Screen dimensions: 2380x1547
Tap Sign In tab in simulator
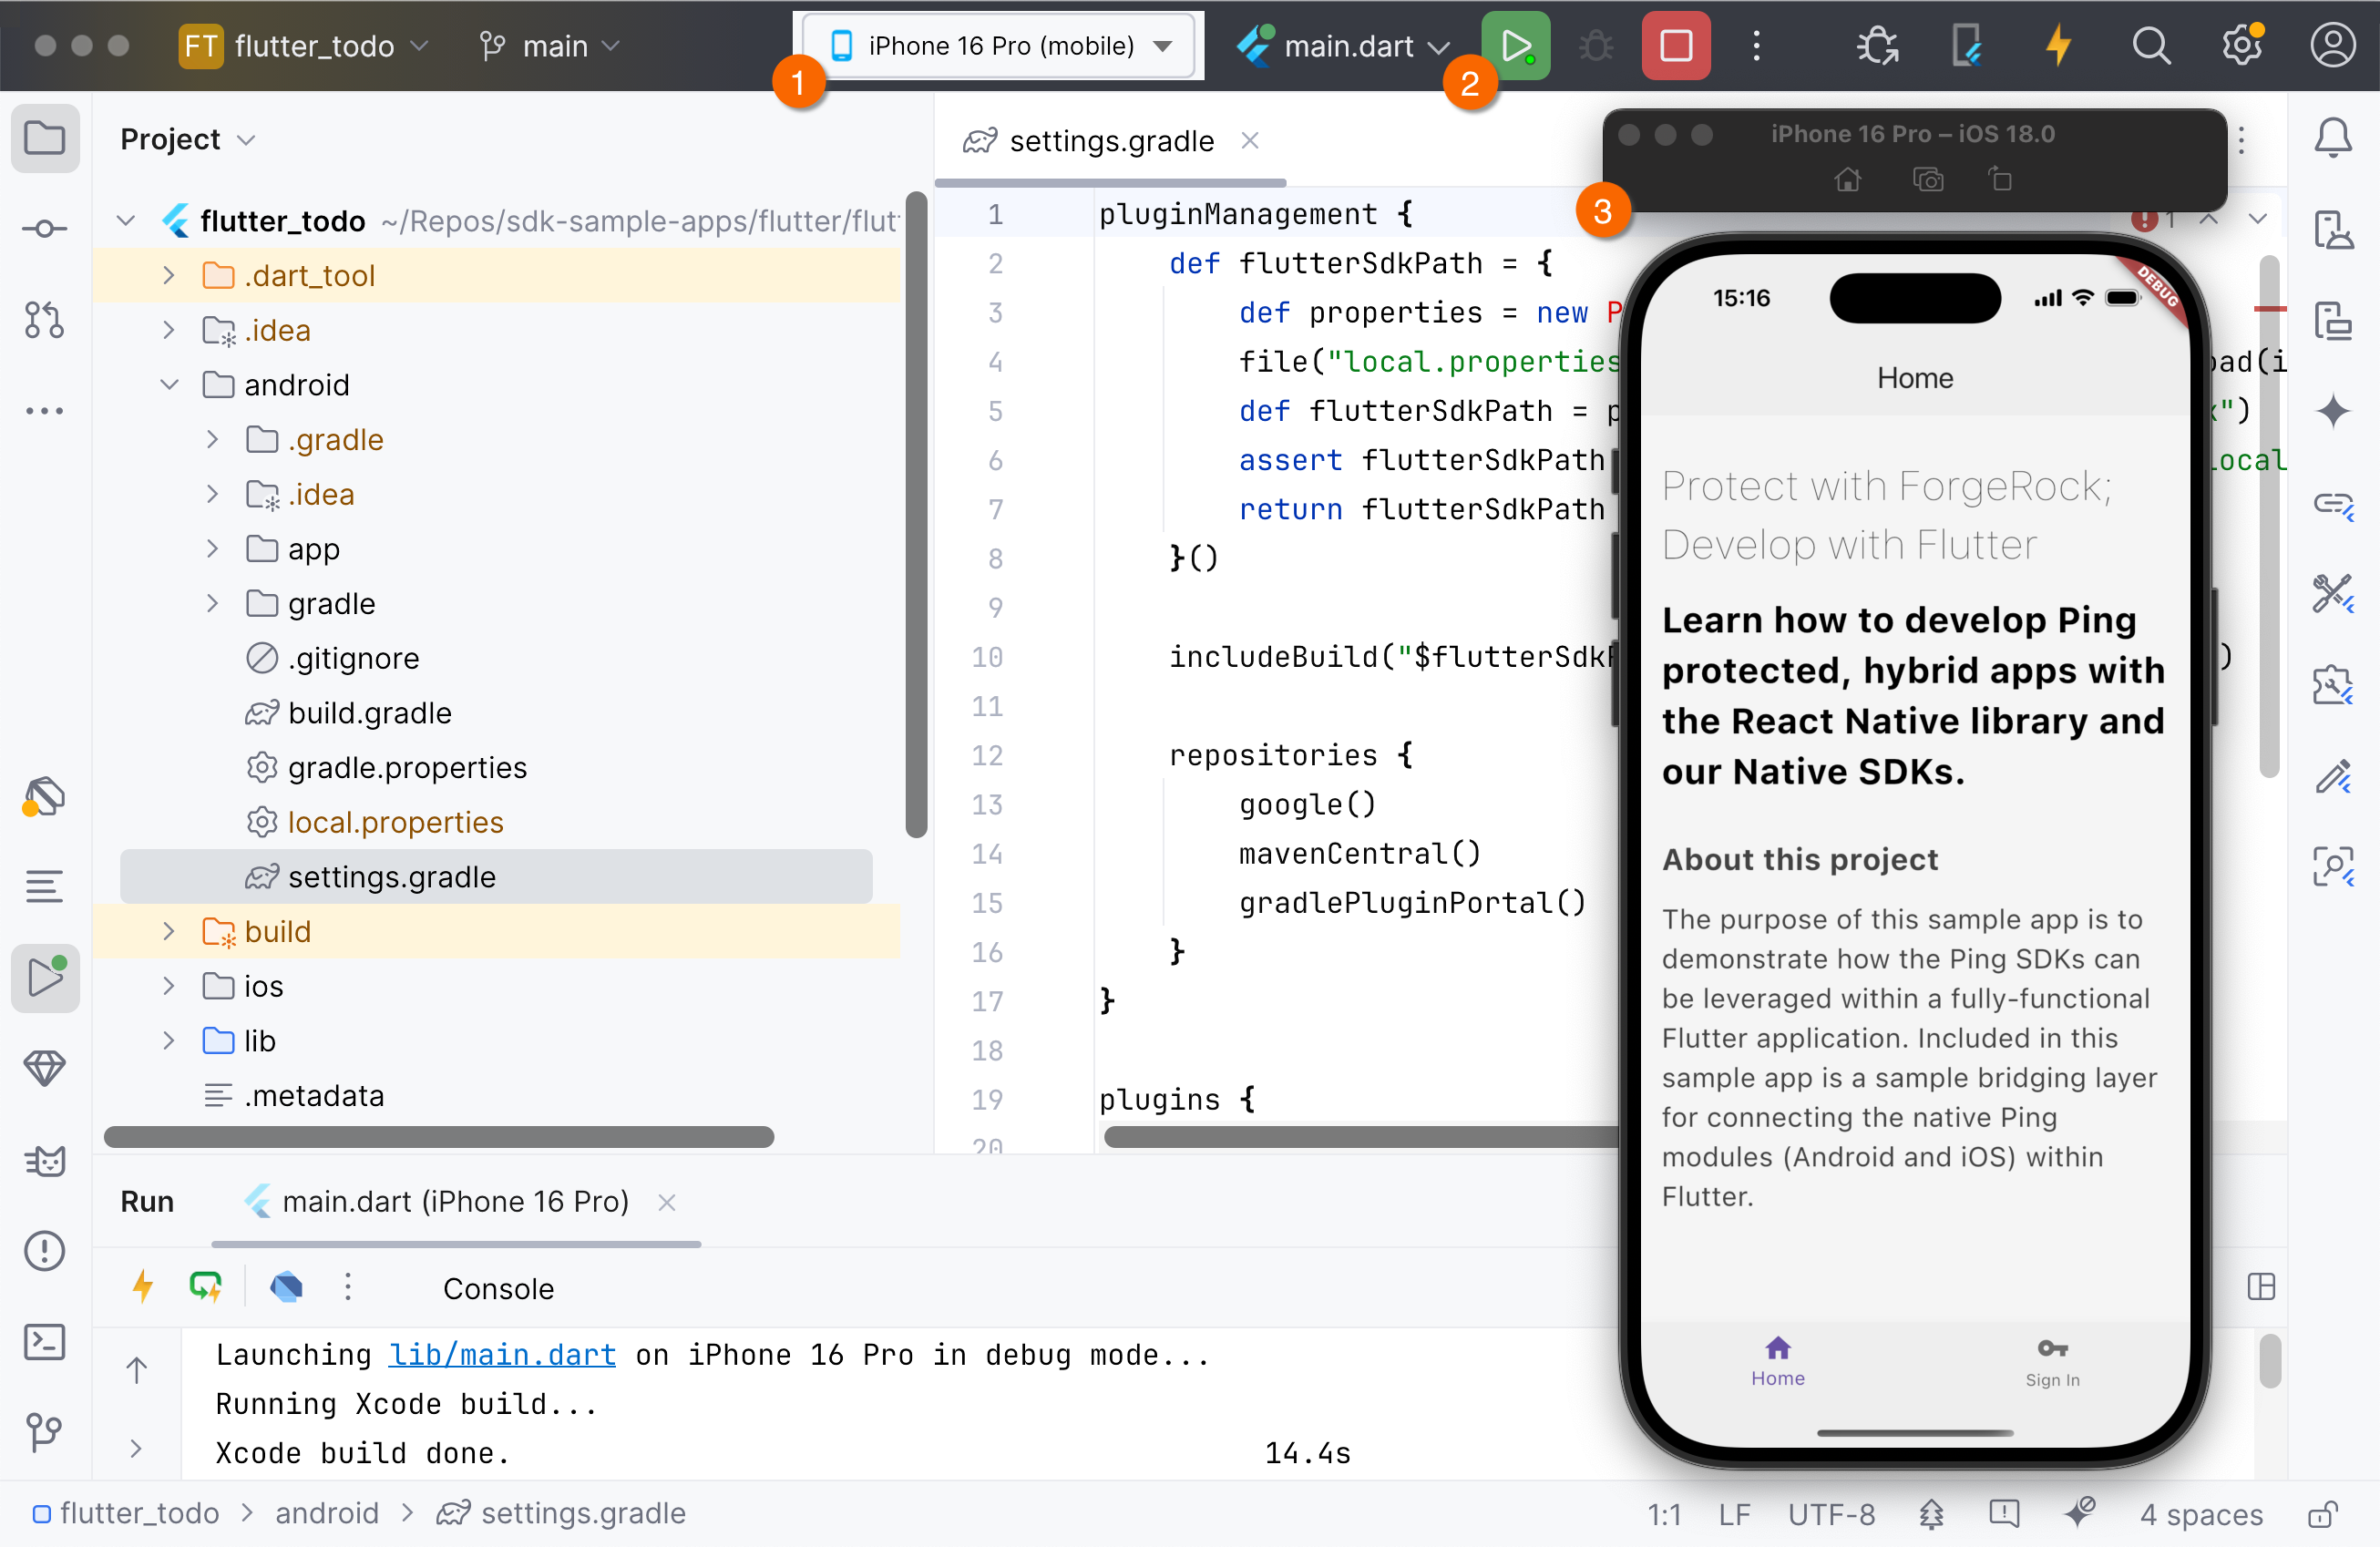pos(2052,1361)
